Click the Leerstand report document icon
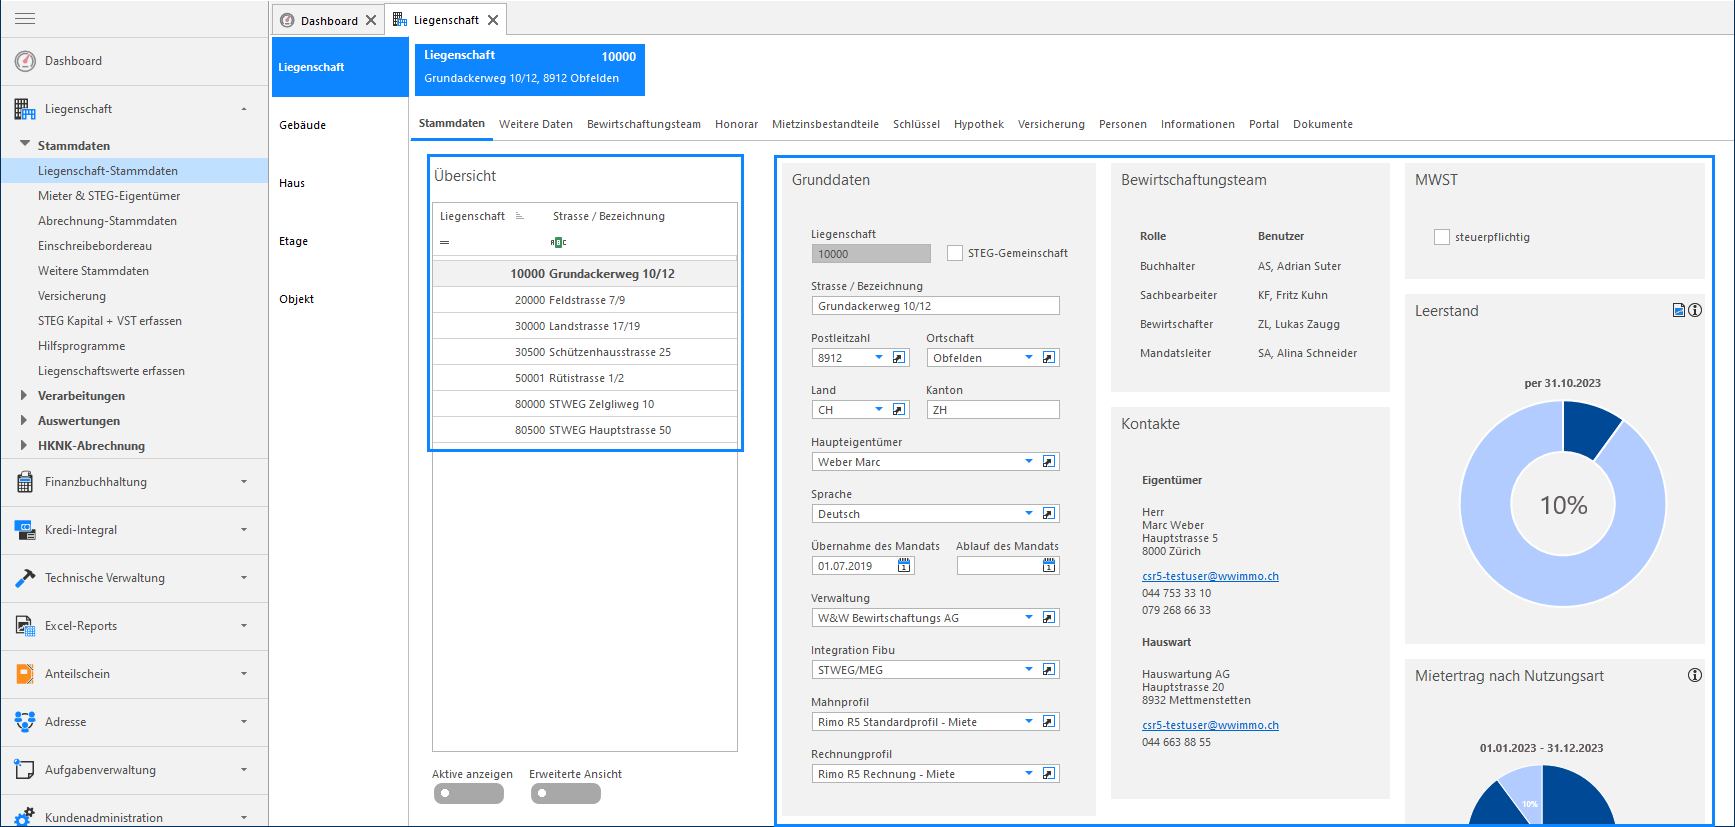 point(1679,310)
